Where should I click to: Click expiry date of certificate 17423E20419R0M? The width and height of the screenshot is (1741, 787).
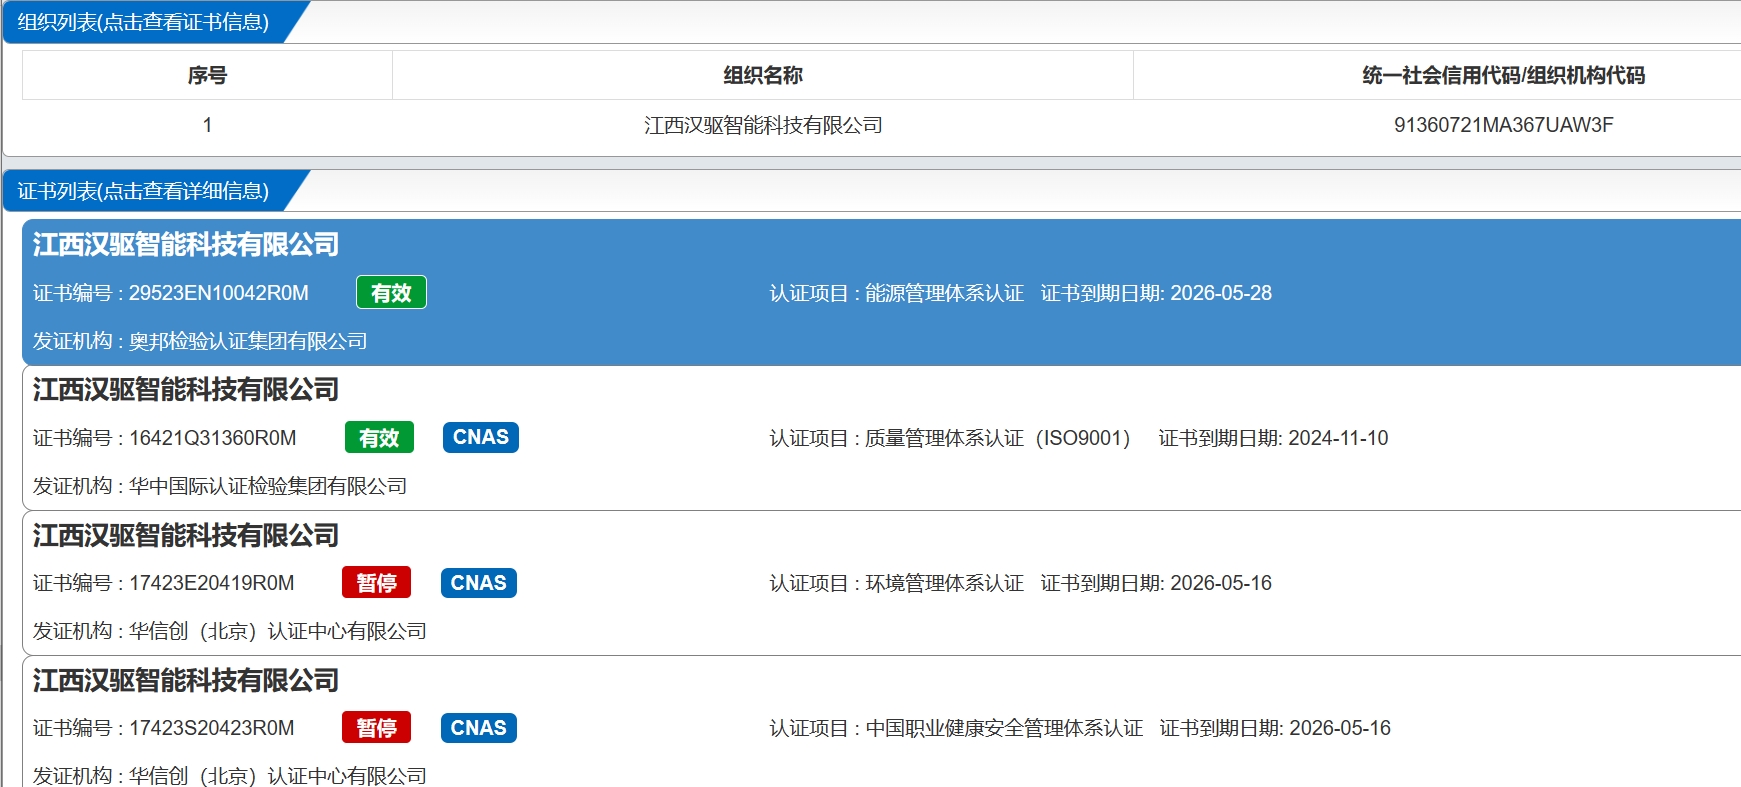pos(1221,583)
